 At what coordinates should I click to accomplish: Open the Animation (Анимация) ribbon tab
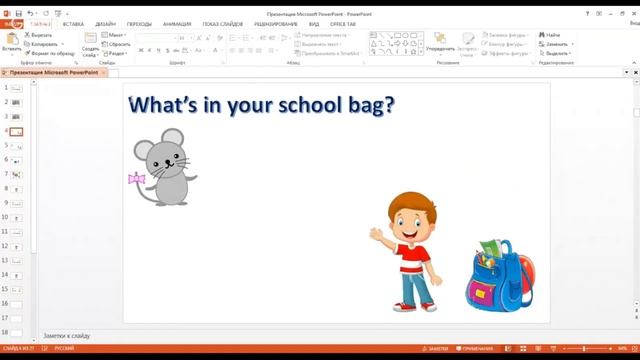point(177,24)
